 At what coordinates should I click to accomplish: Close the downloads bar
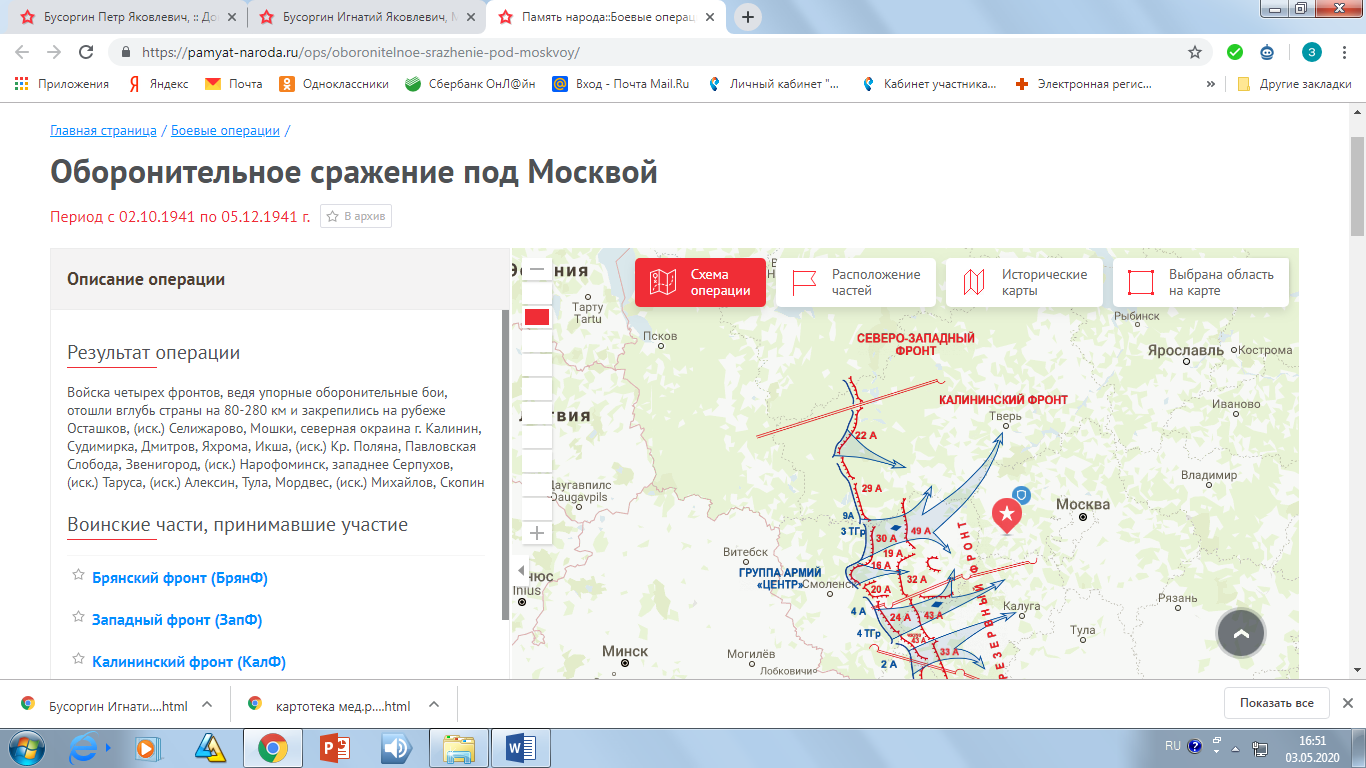coord(1347,703)
